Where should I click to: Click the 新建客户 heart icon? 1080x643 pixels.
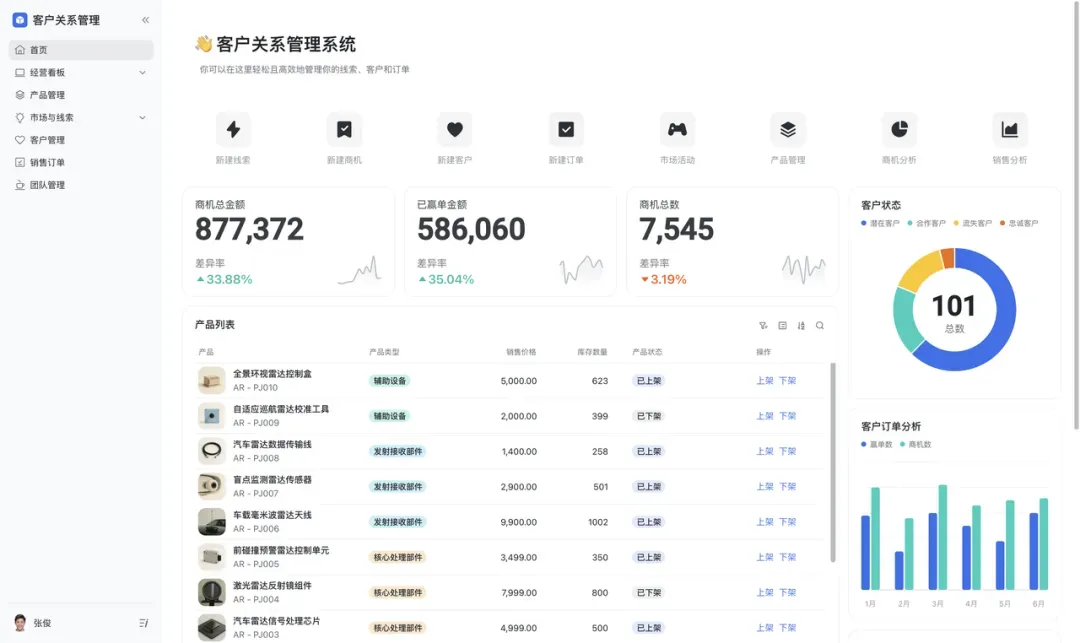click(x=455, y=129)
